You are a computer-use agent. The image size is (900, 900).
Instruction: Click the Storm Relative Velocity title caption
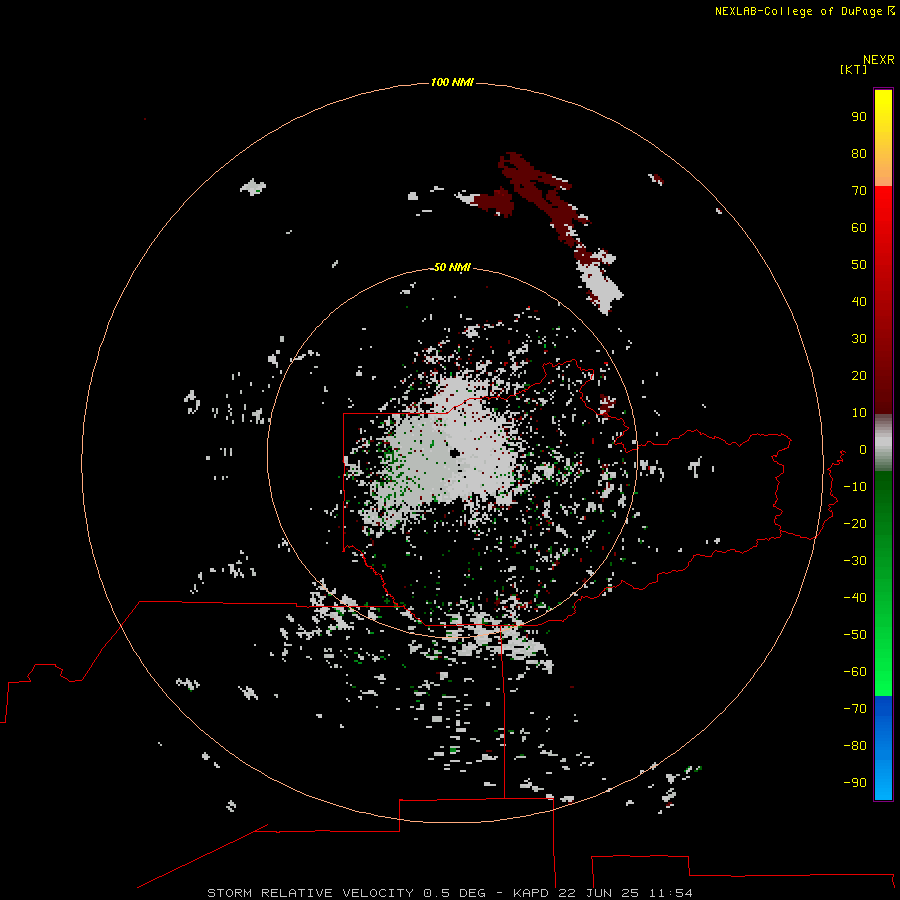point(450,893)
